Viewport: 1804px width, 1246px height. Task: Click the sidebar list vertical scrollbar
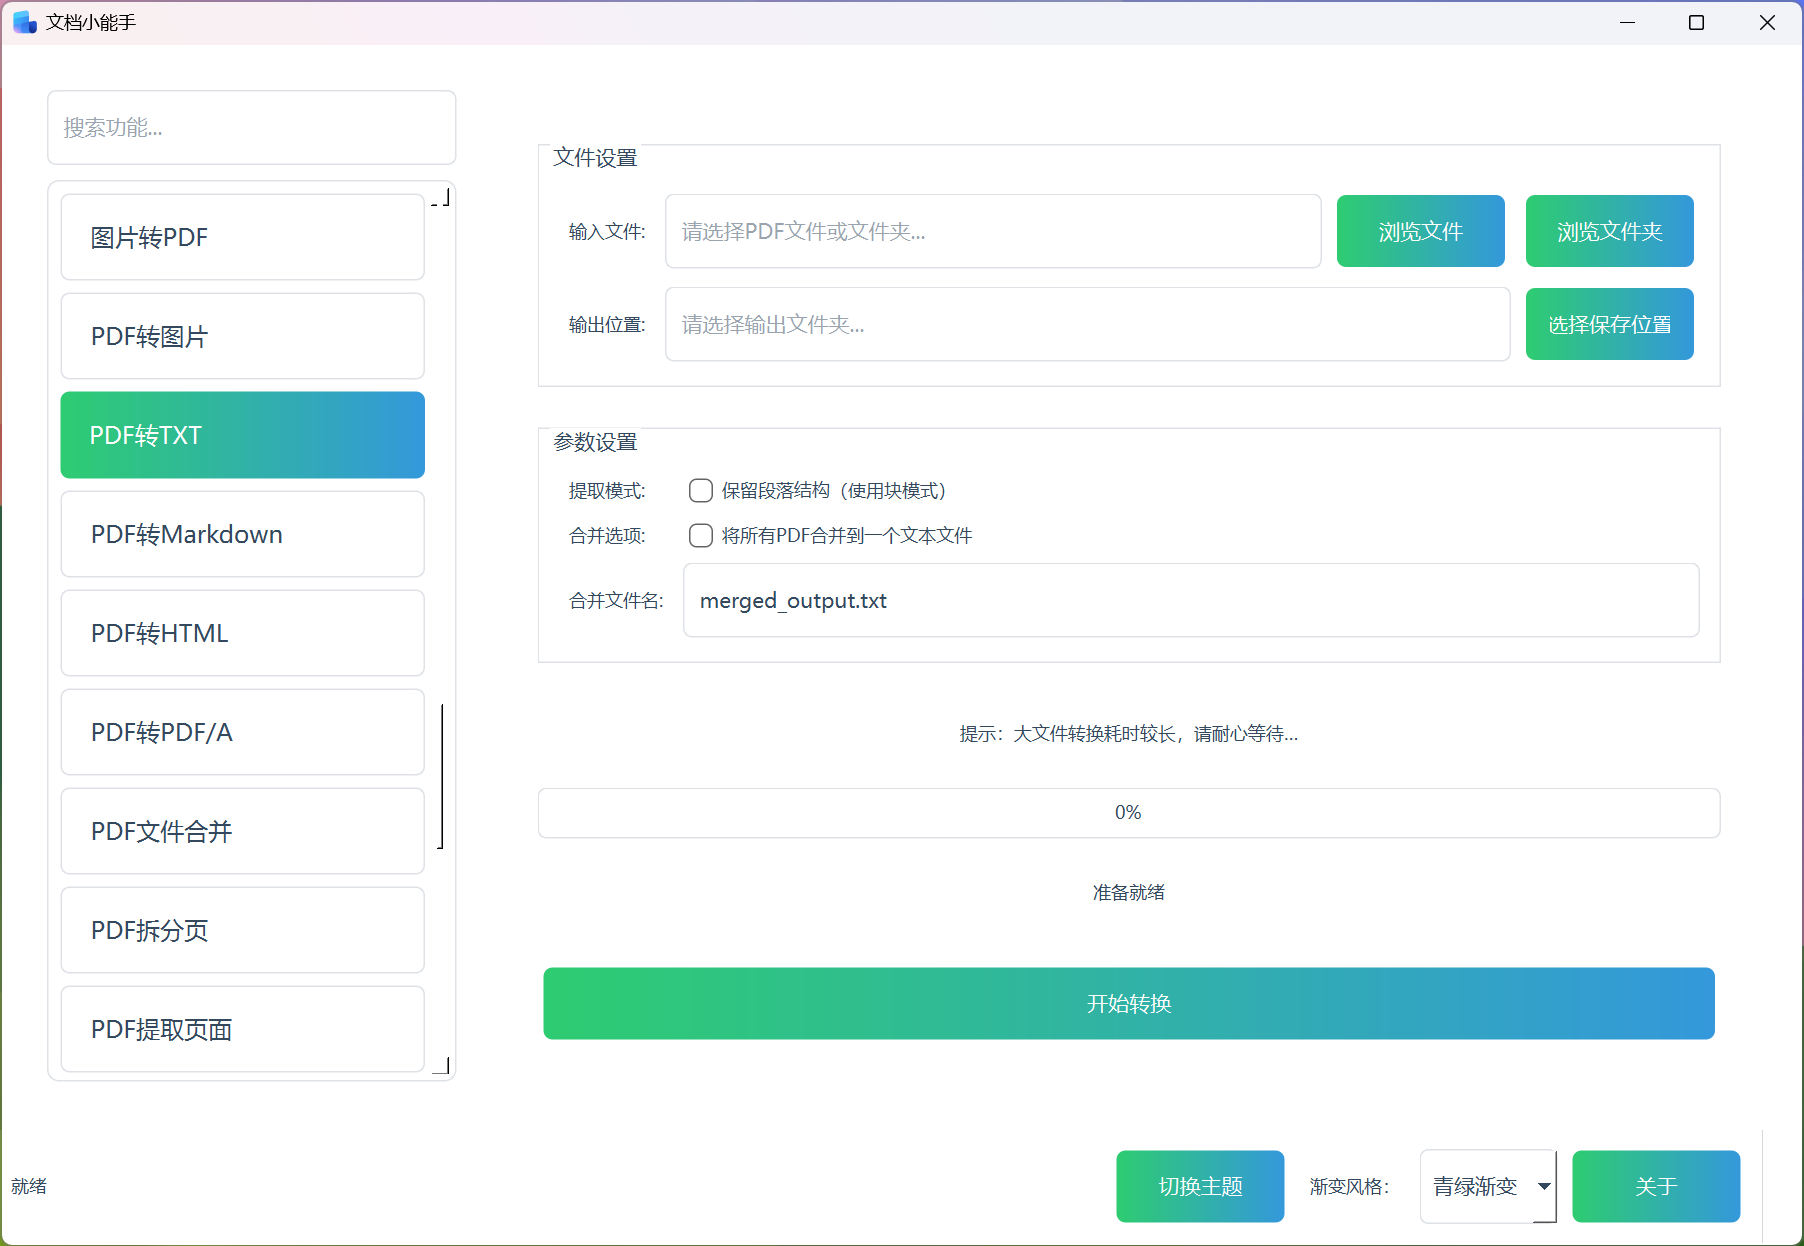click(441, 775)
